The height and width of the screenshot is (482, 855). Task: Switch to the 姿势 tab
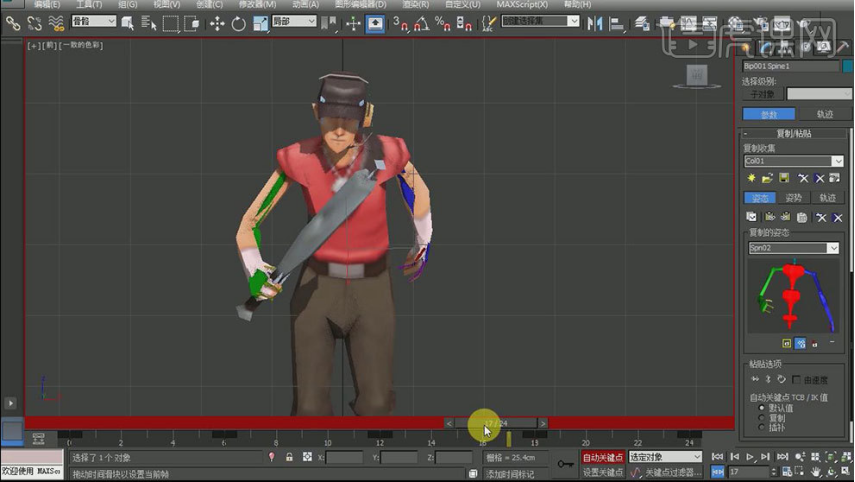pyautogui.click(x=793, y=198)
